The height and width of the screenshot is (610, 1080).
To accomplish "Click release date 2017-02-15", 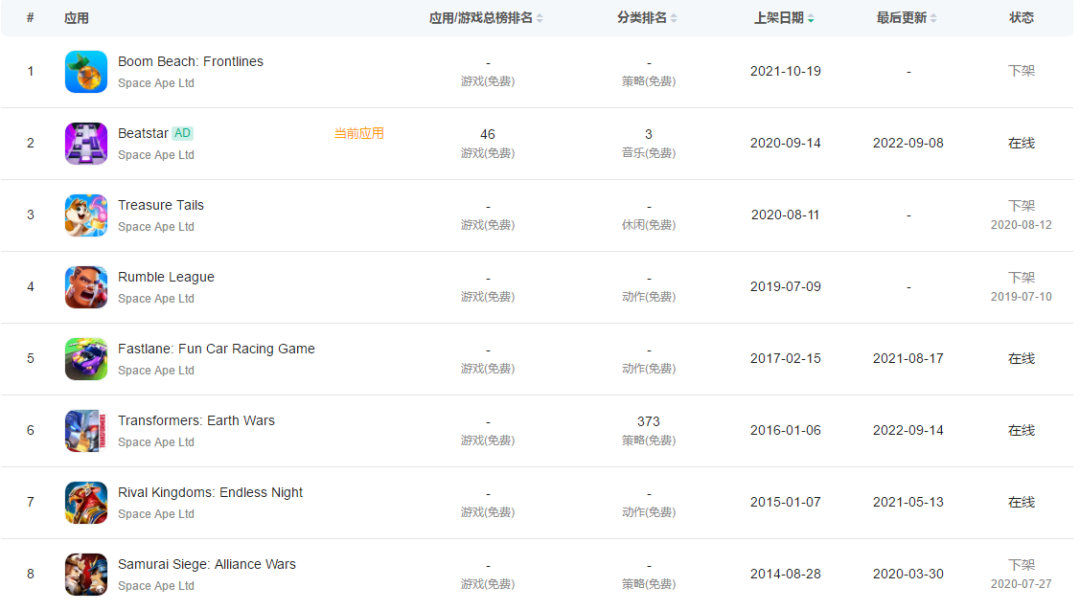I will [x=785, y=359].
